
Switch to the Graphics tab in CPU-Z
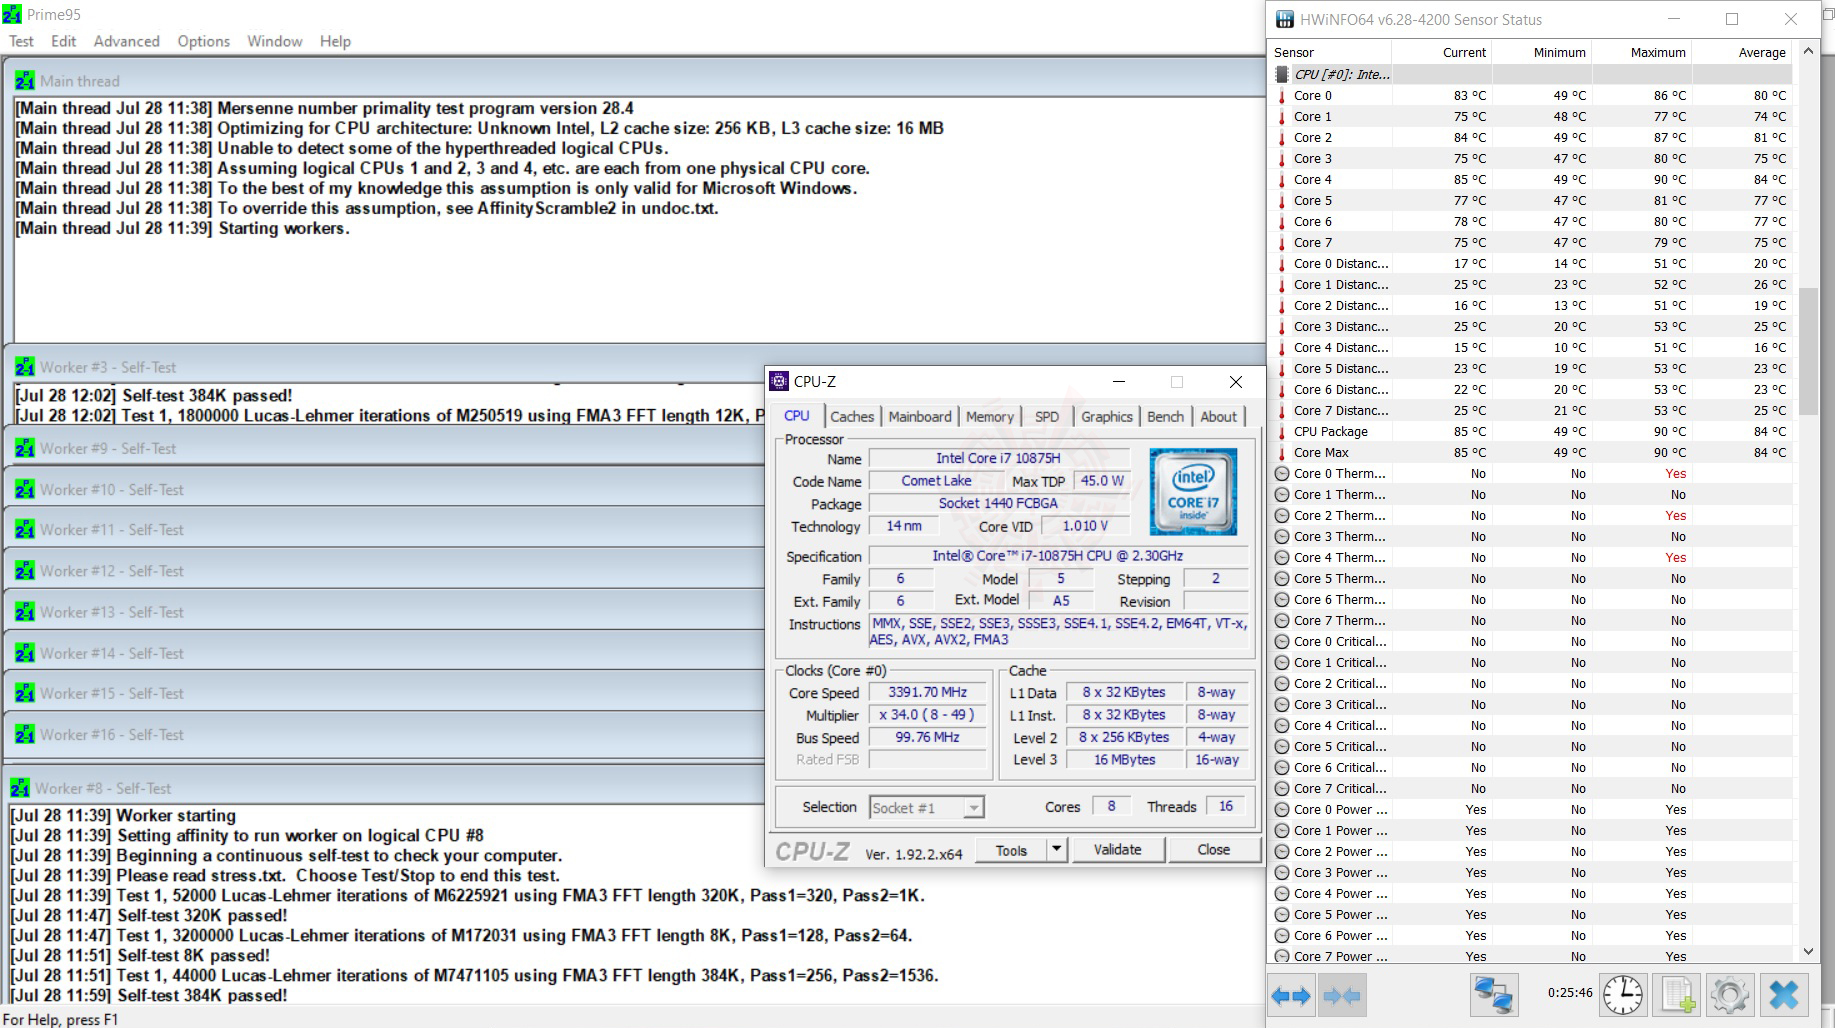(1107, 417)
